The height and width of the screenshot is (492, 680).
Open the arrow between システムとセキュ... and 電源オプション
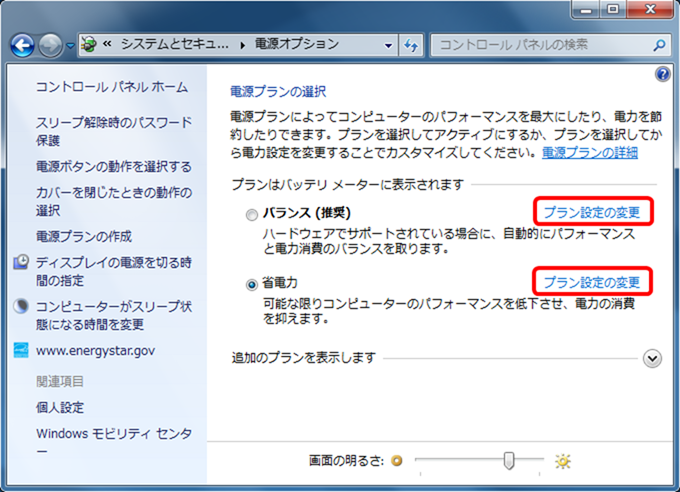(242, 45)
